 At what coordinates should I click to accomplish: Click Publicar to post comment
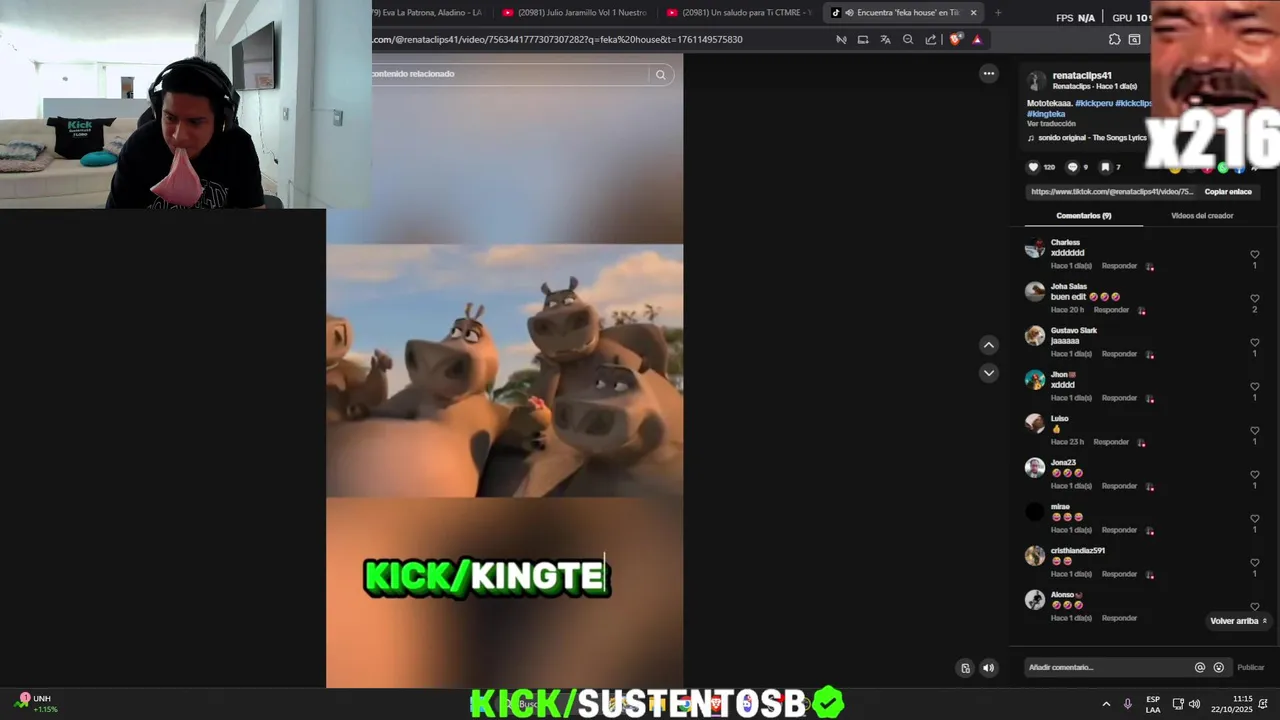[x=1250, y=667]
